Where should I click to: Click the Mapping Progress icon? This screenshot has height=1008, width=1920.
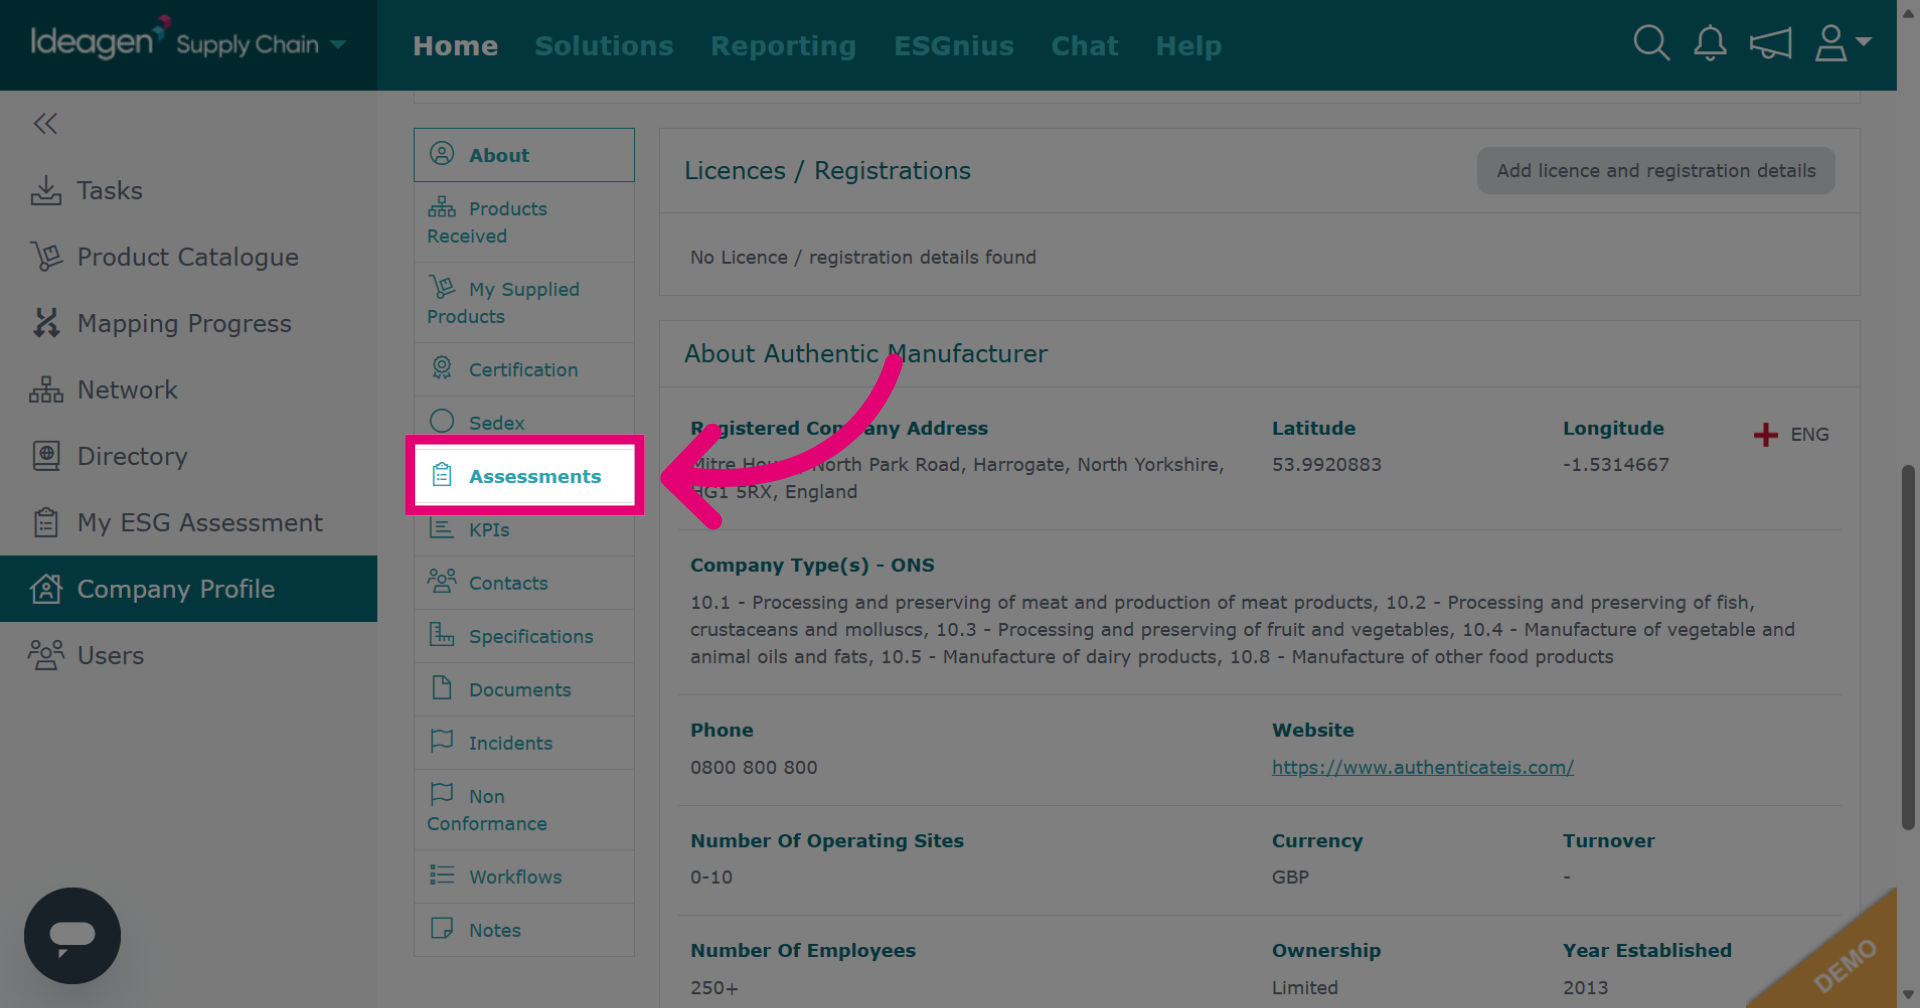click(46, 322)
